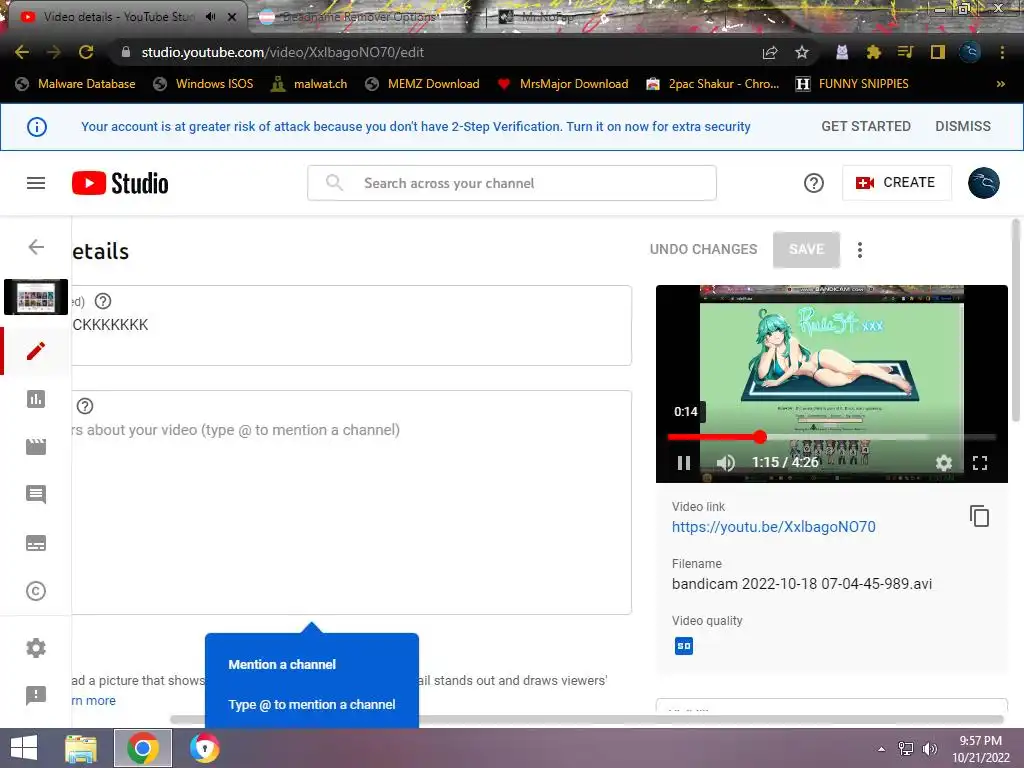Open MEMZ Download bookmark
1024x768 pixels.
423,84
